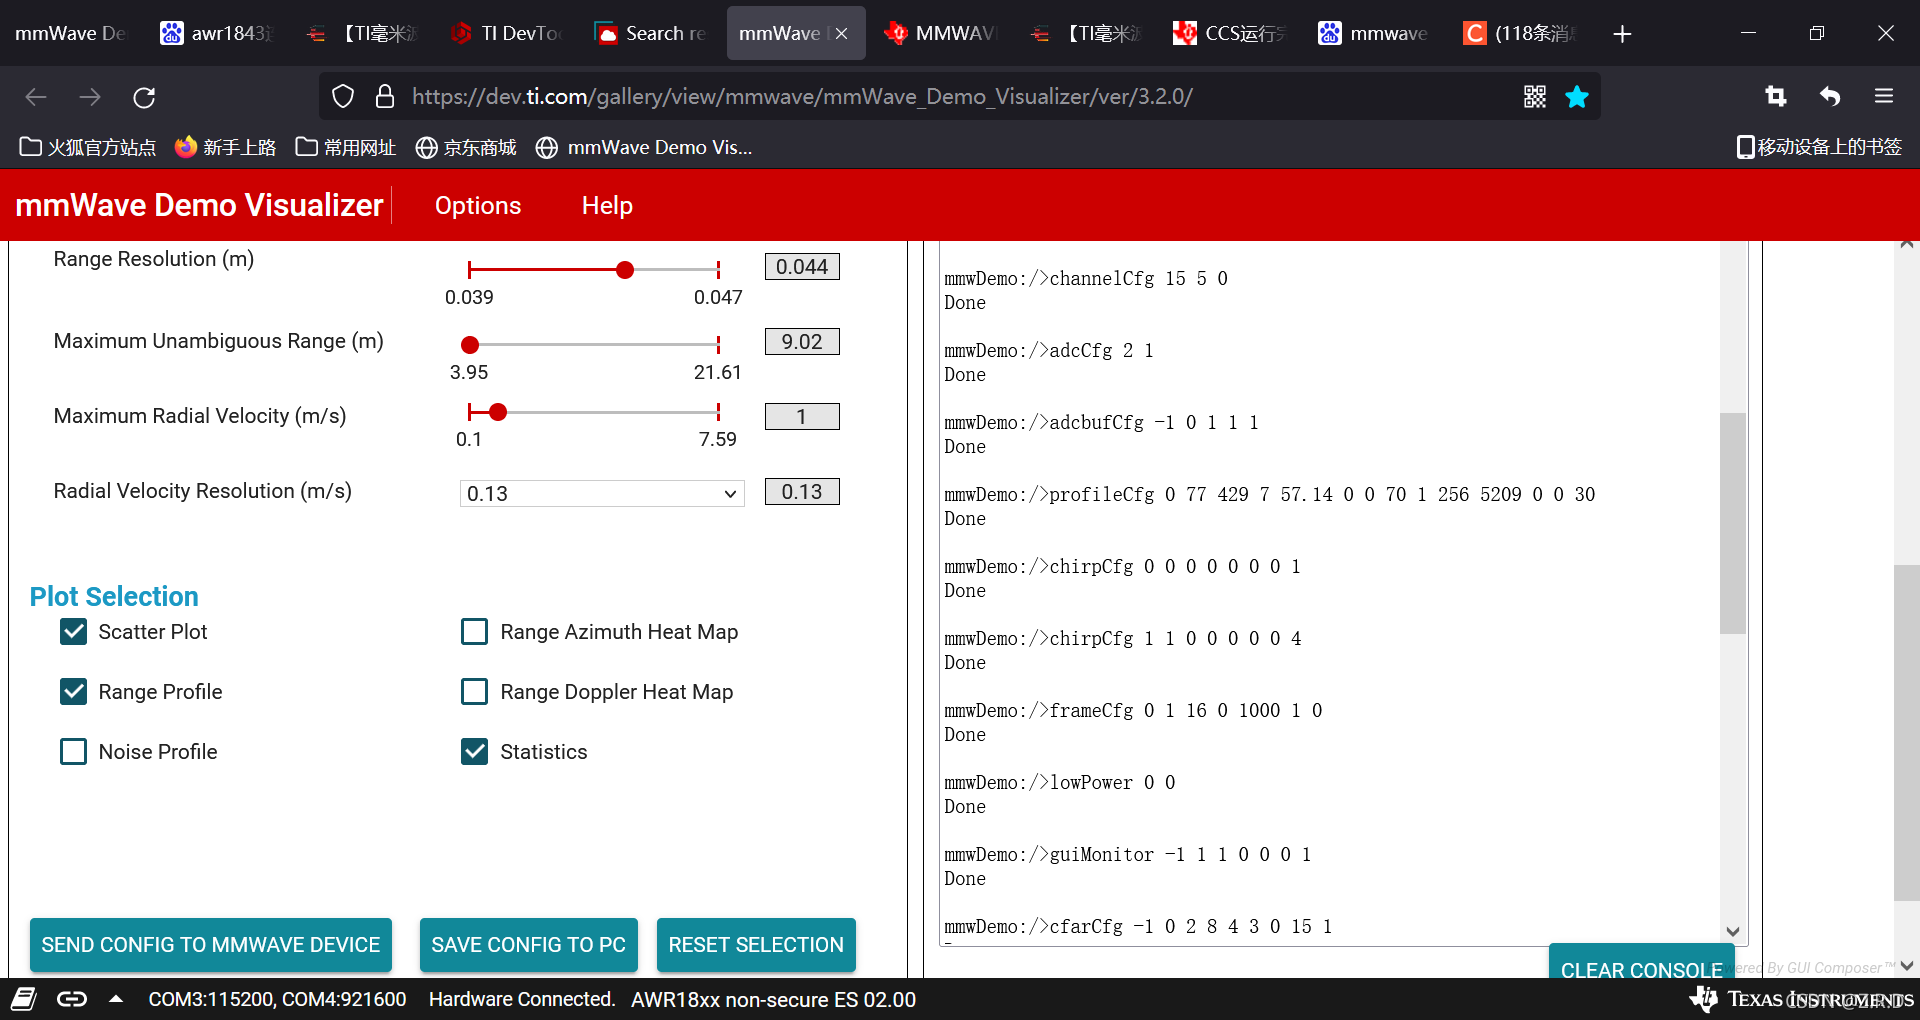This screenshot has width=1920, height=1020.
Task: Toggle the bookmark star for this page
Action: (x=1577, y=96)
